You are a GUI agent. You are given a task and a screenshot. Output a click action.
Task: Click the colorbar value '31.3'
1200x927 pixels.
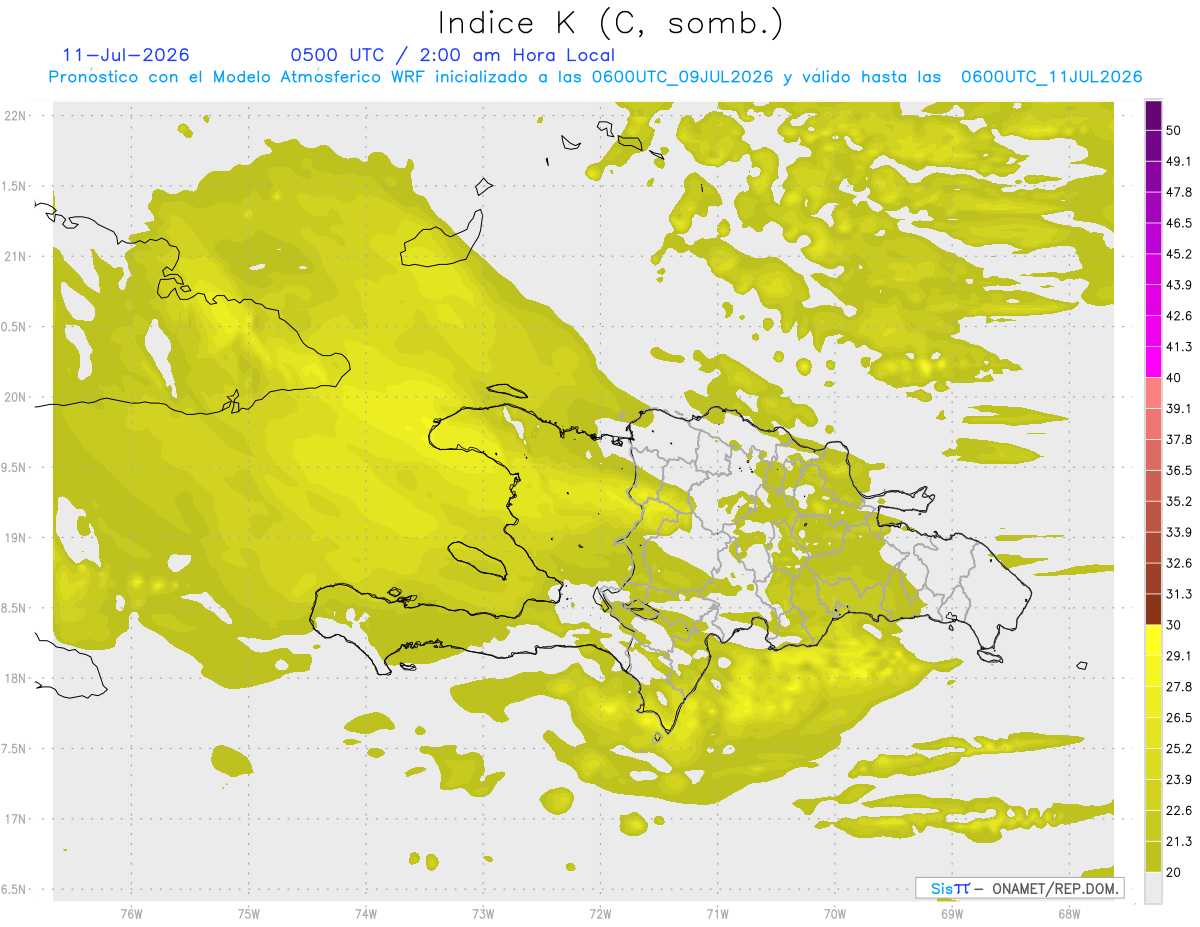tap(1179, 594)
